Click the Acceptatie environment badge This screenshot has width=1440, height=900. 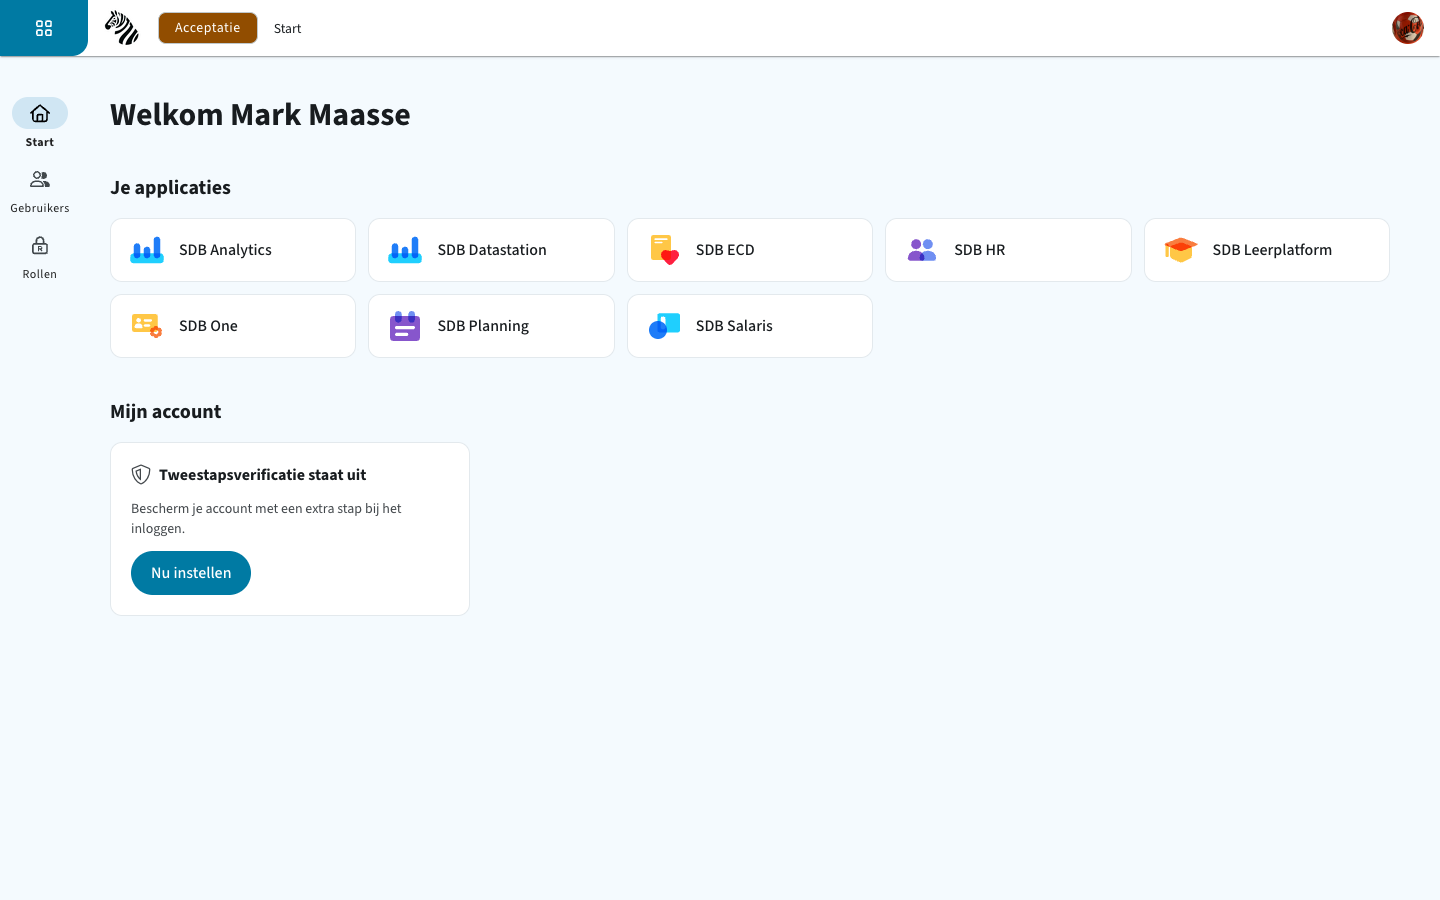(x=208, y=28)
